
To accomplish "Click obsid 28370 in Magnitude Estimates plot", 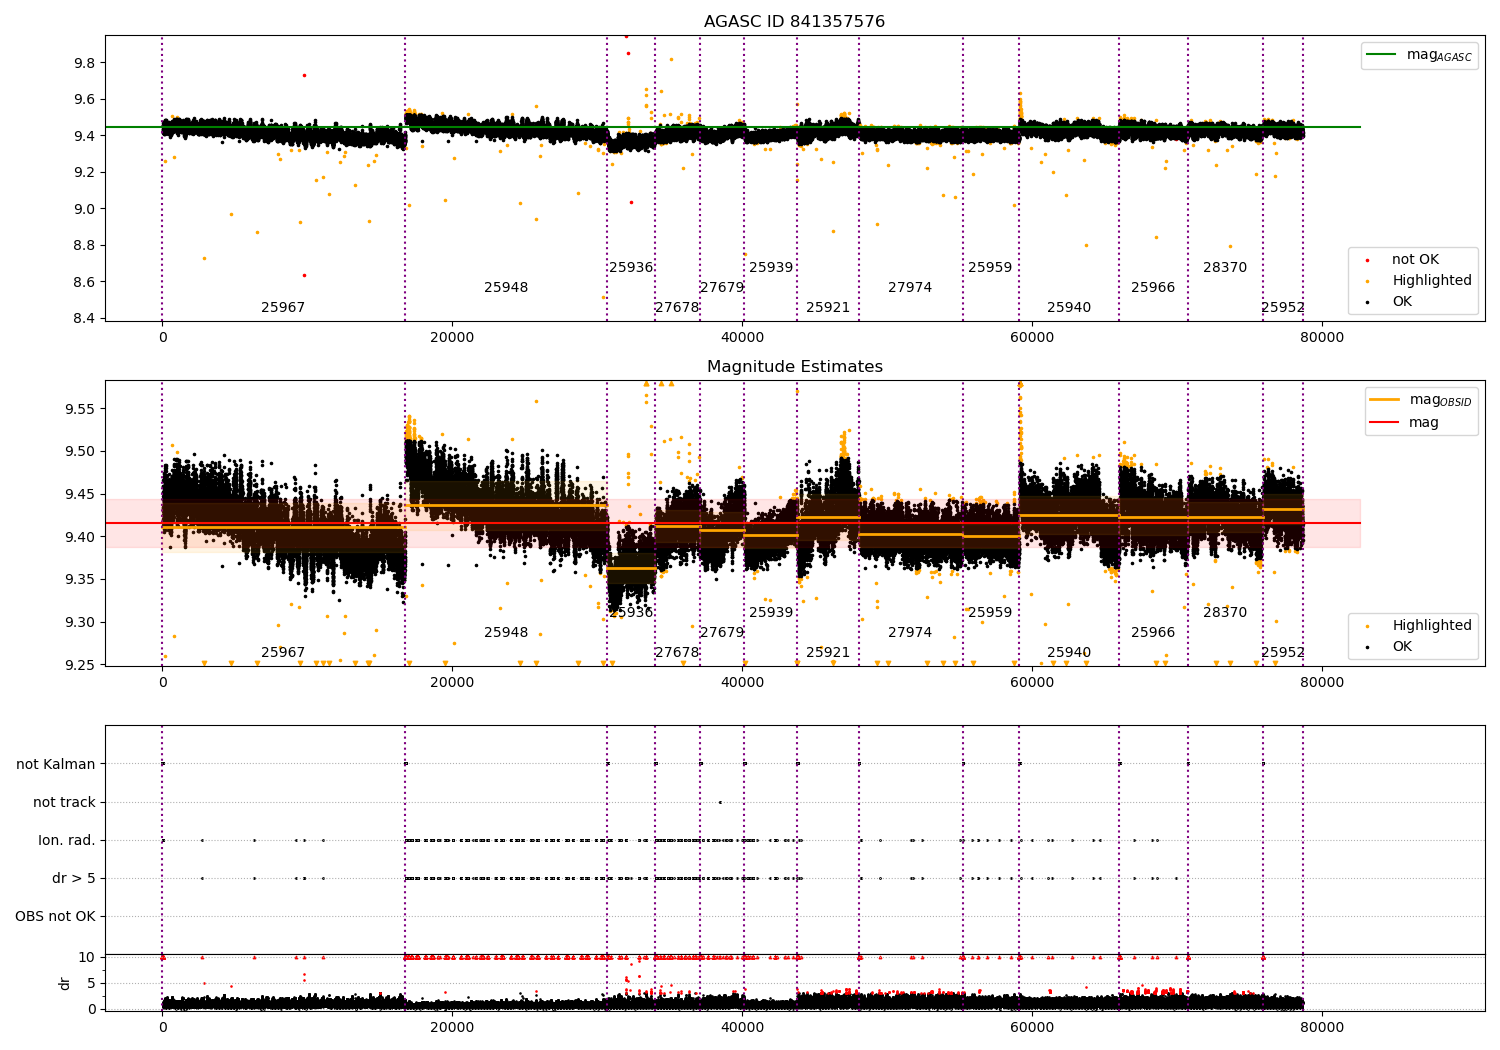I will click(x=1225, y=613).
